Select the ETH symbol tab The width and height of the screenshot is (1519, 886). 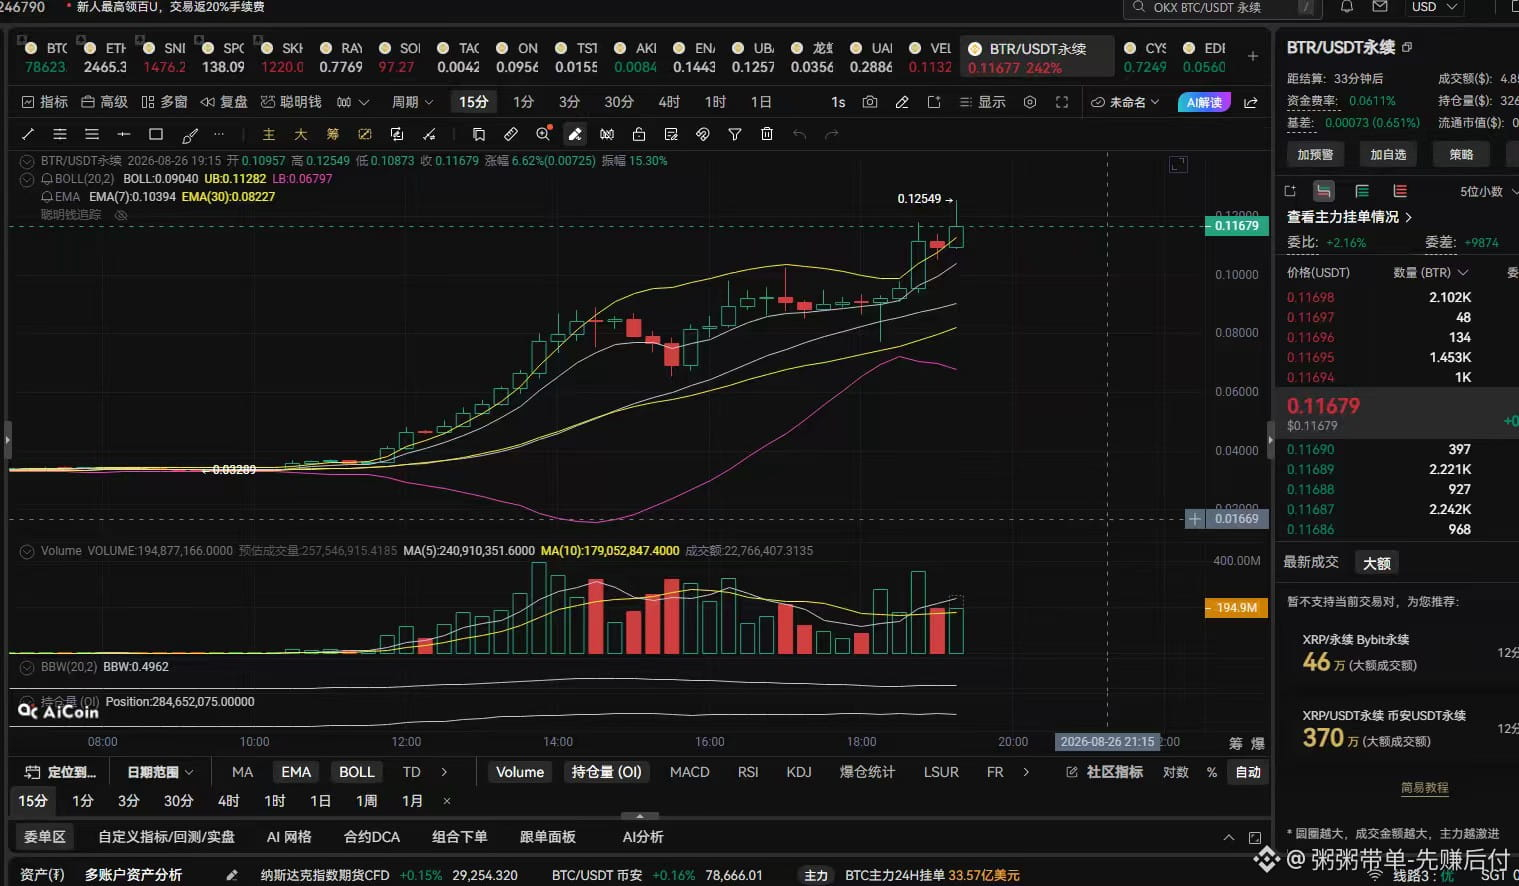(105, 57)
